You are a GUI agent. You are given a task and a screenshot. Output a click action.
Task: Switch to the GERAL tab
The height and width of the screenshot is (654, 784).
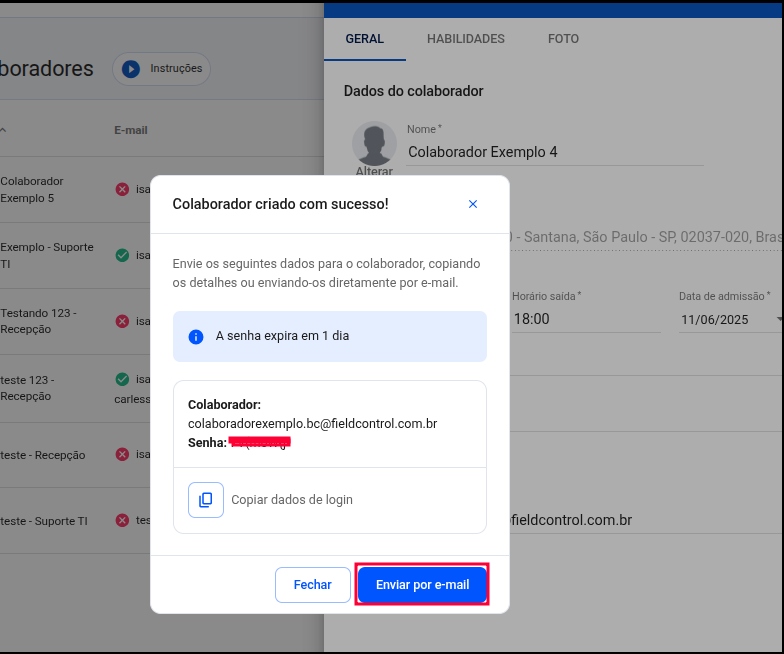pos(364,39)
